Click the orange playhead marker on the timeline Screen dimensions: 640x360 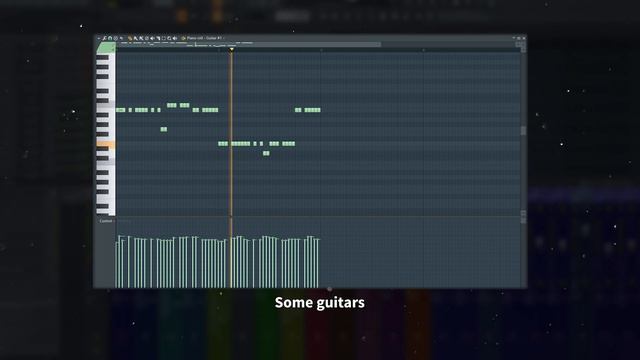231,50
